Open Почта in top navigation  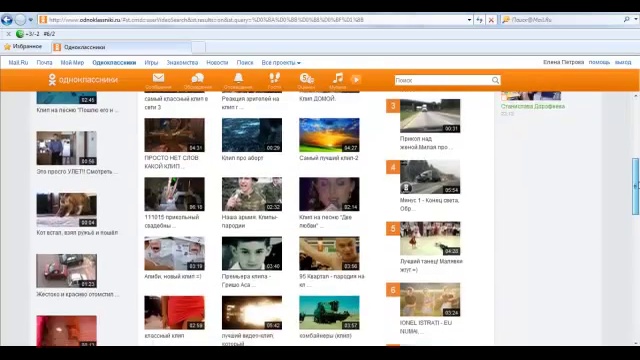[x=44, y=62]
